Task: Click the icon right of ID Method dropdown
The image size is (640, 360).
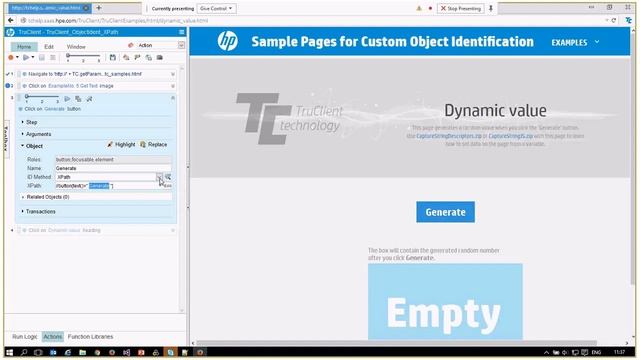Action: pyautogui.click(x=168, y=177)
